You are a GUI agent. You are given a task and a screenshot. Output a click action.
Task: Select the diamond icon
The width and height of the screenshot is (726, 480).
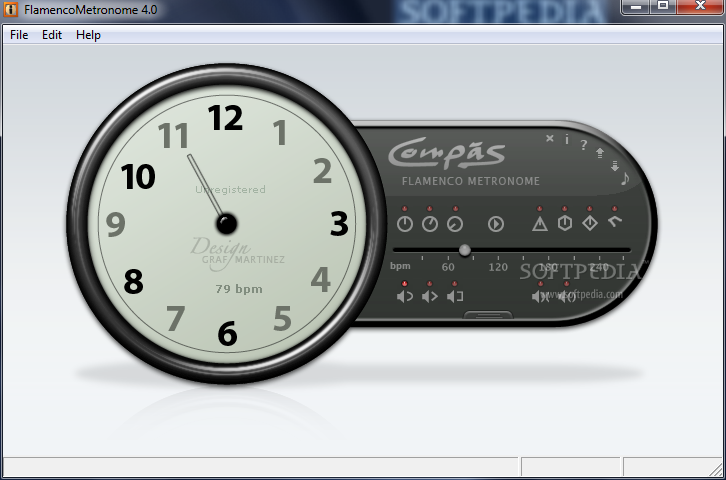pyautogui.click(x=589, y=223)
